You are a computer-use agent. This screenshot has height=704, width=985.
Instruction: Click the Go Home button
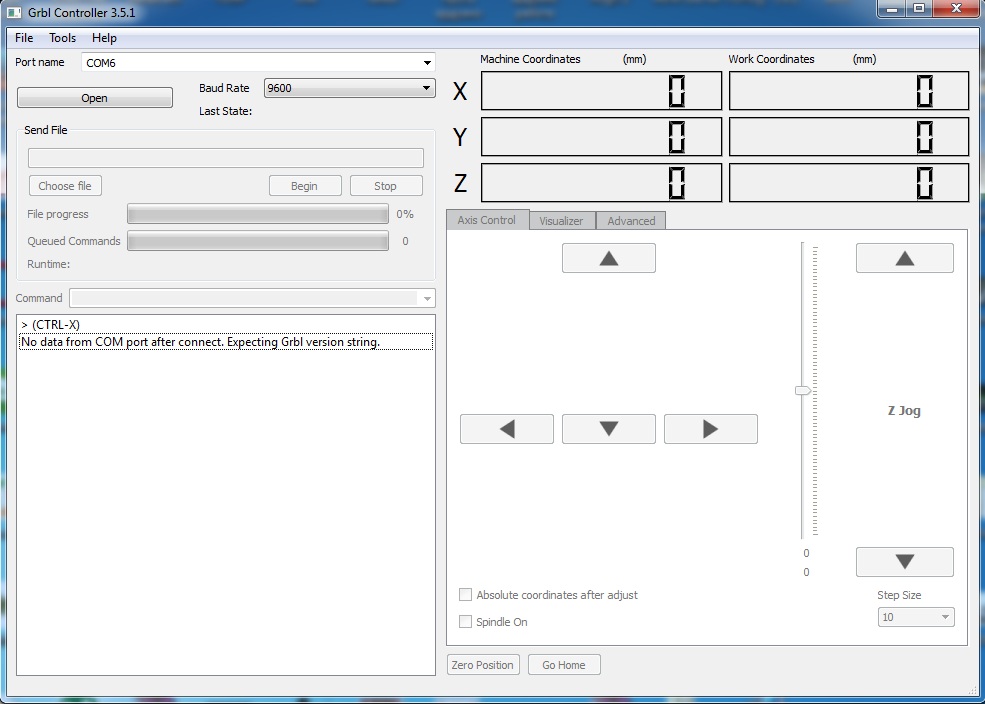(x=564, y=665)
